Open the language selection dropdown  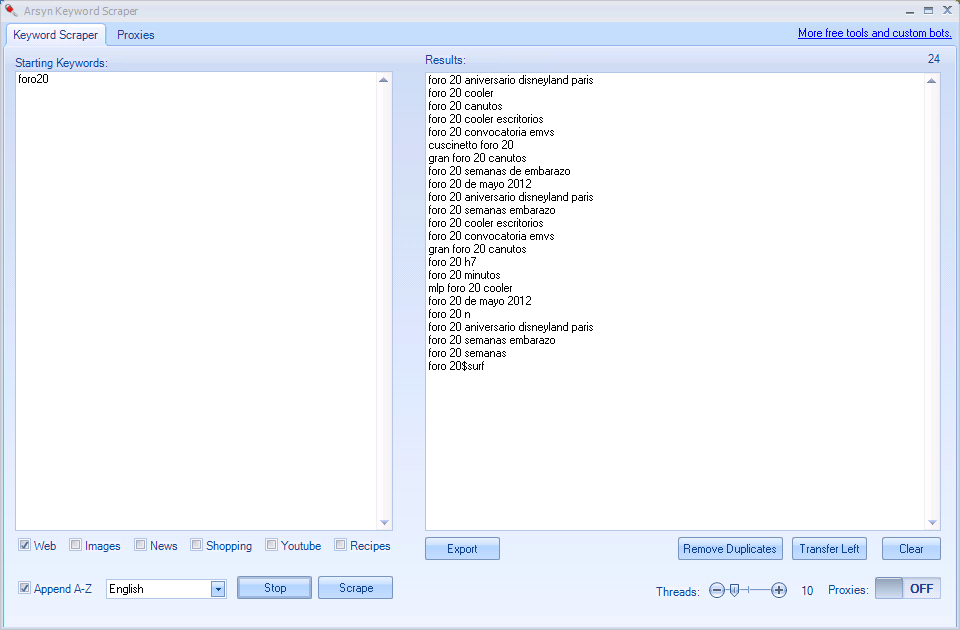coord(218,588)
